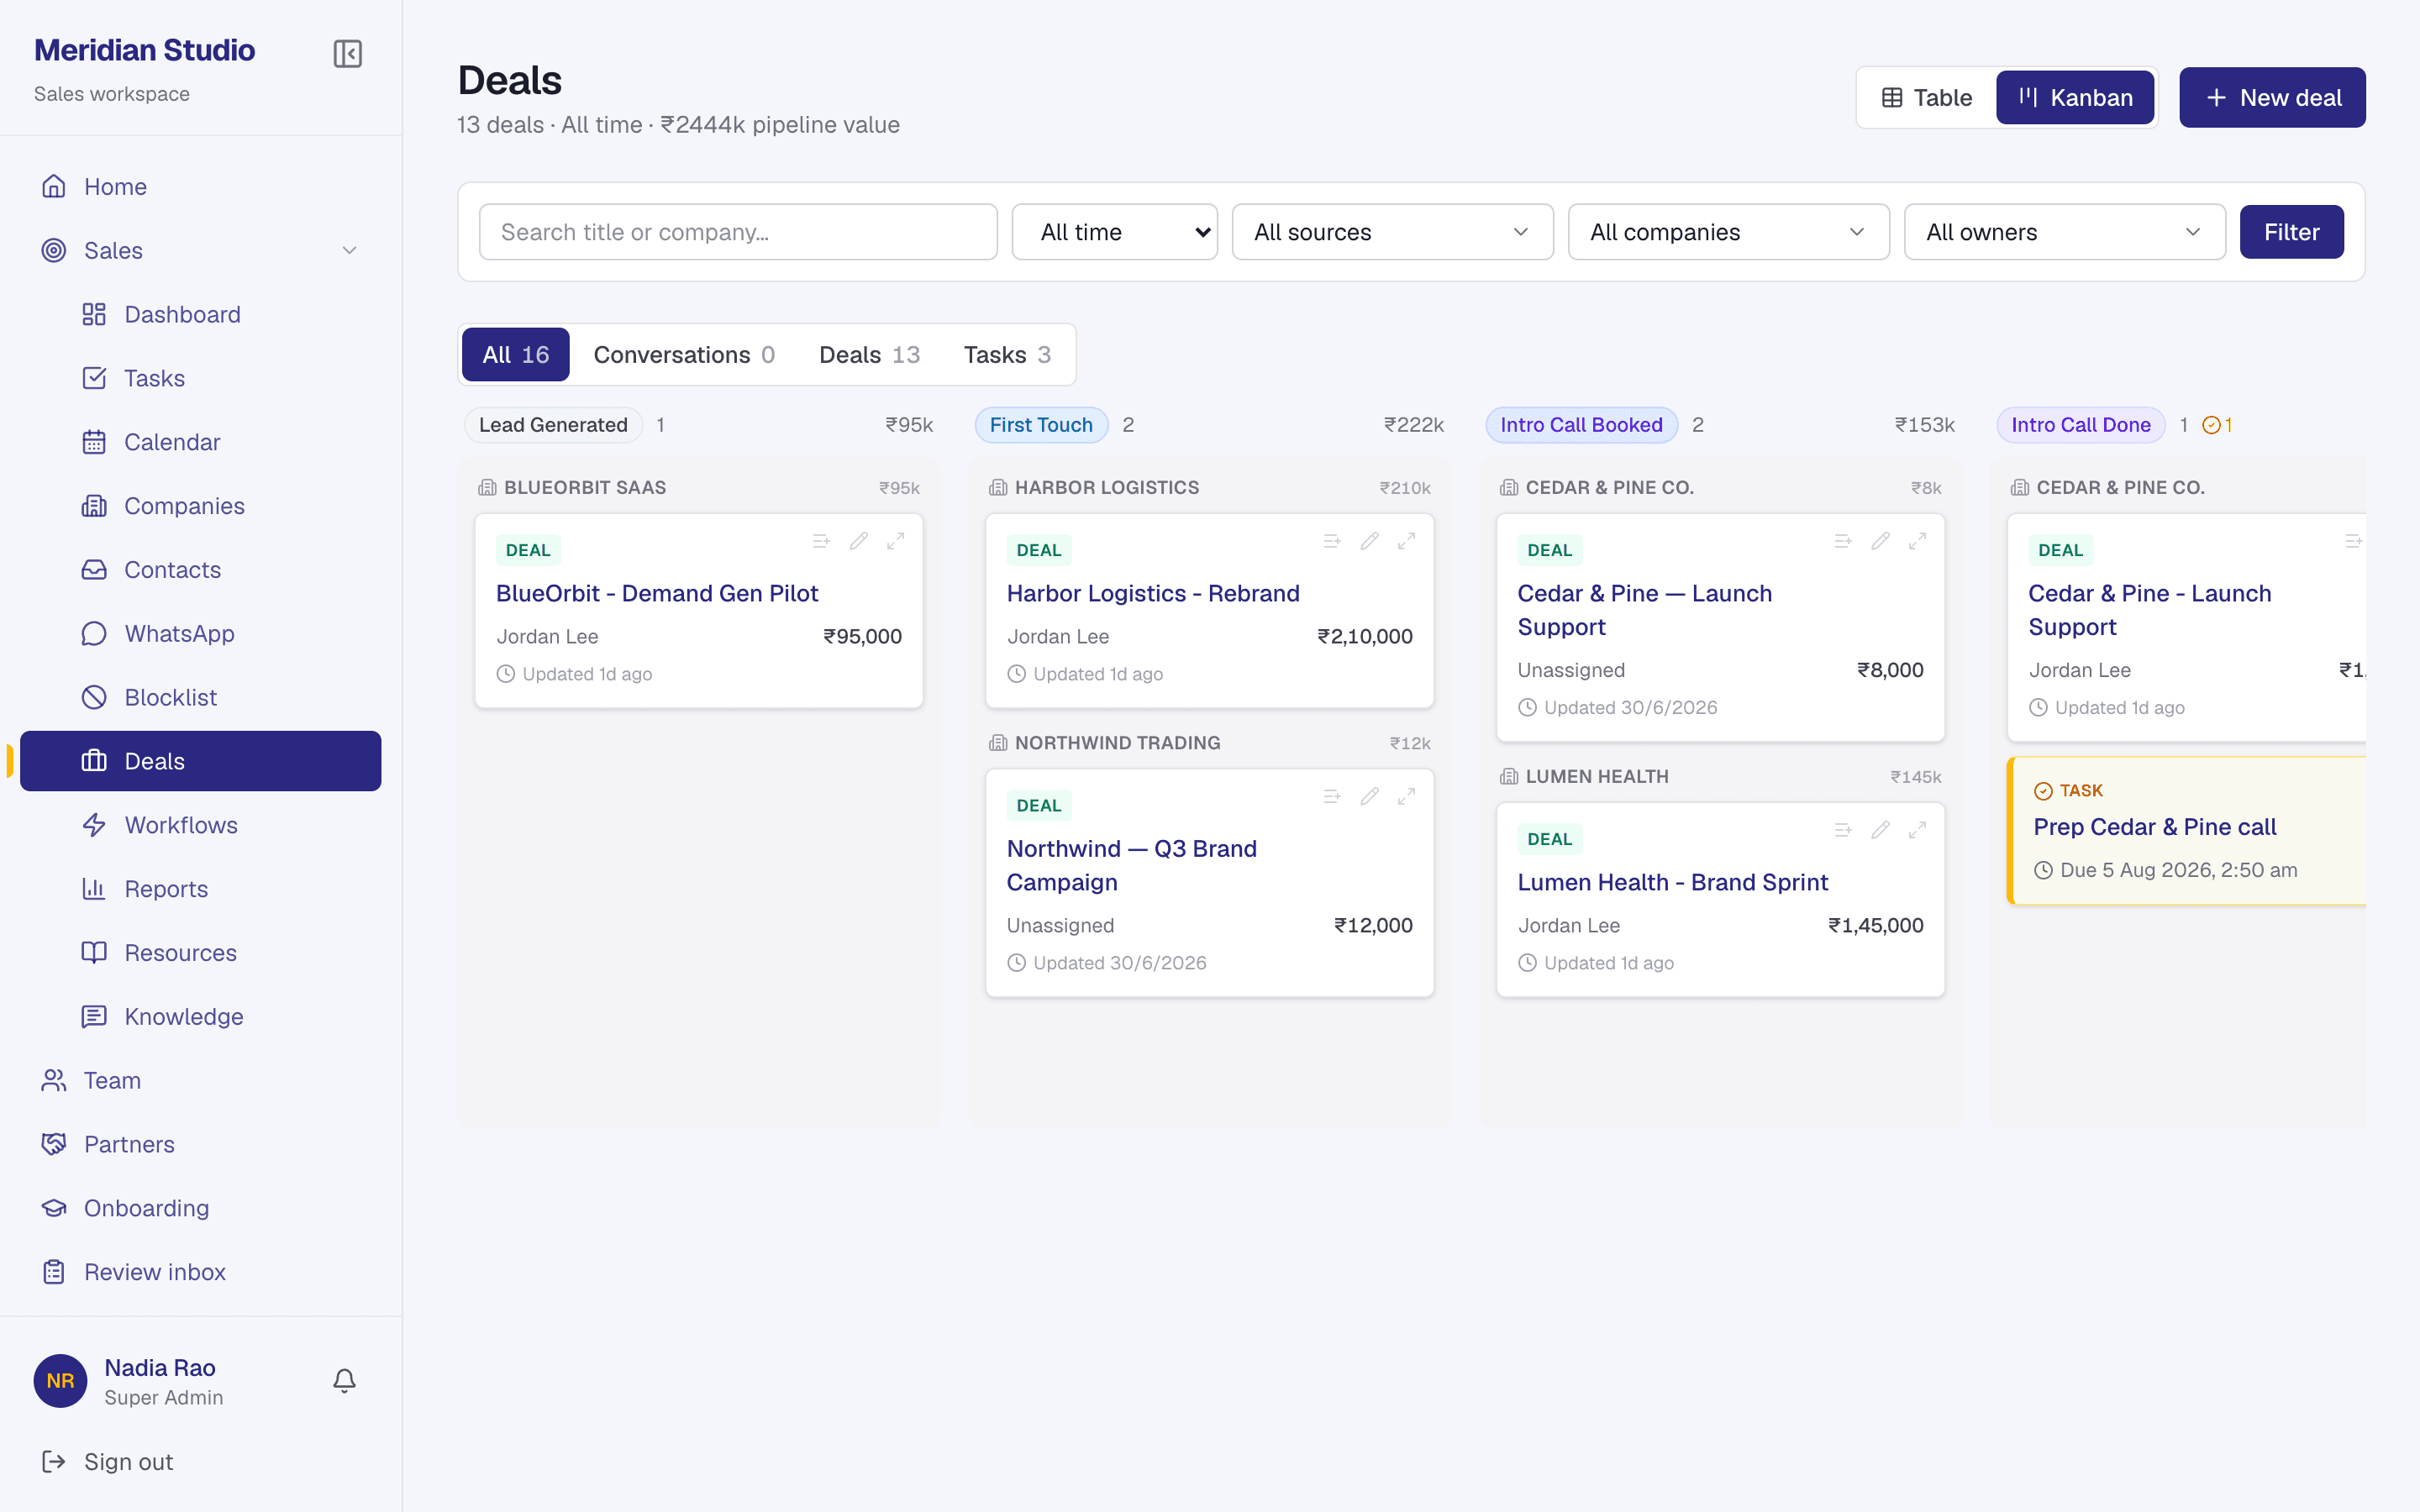The image size is (2420, 1512).
Task: Click move-stage icon on Lumen Health card
Action: click(x=1842, y=830)
